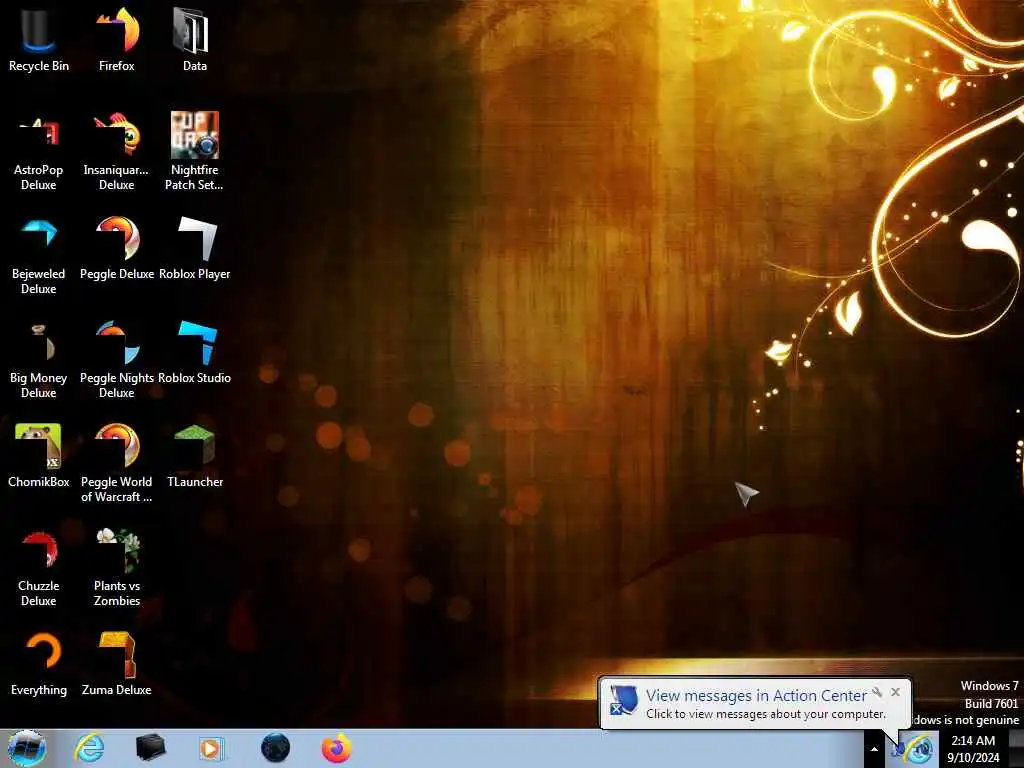
Task: Select the Peggle Nights Deluxe shortcut
Action: 117,360
